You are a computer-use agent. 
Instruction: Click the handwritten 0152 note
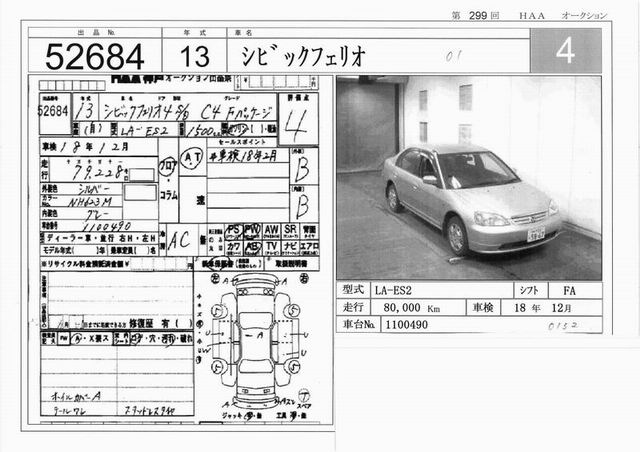(x=563, y=326)
